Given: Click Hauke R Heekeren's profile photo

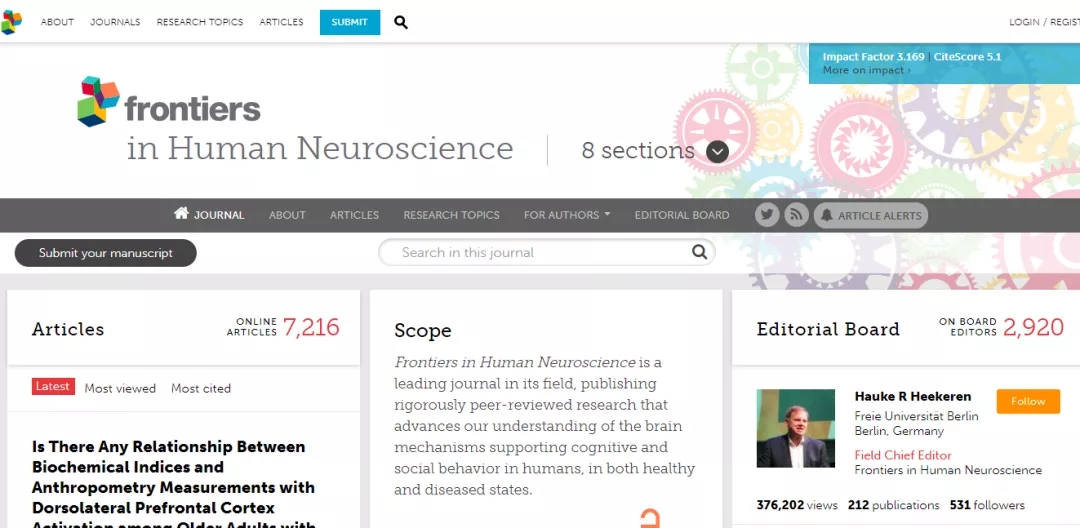Looking at the screenshot, I should click(796, 428).
